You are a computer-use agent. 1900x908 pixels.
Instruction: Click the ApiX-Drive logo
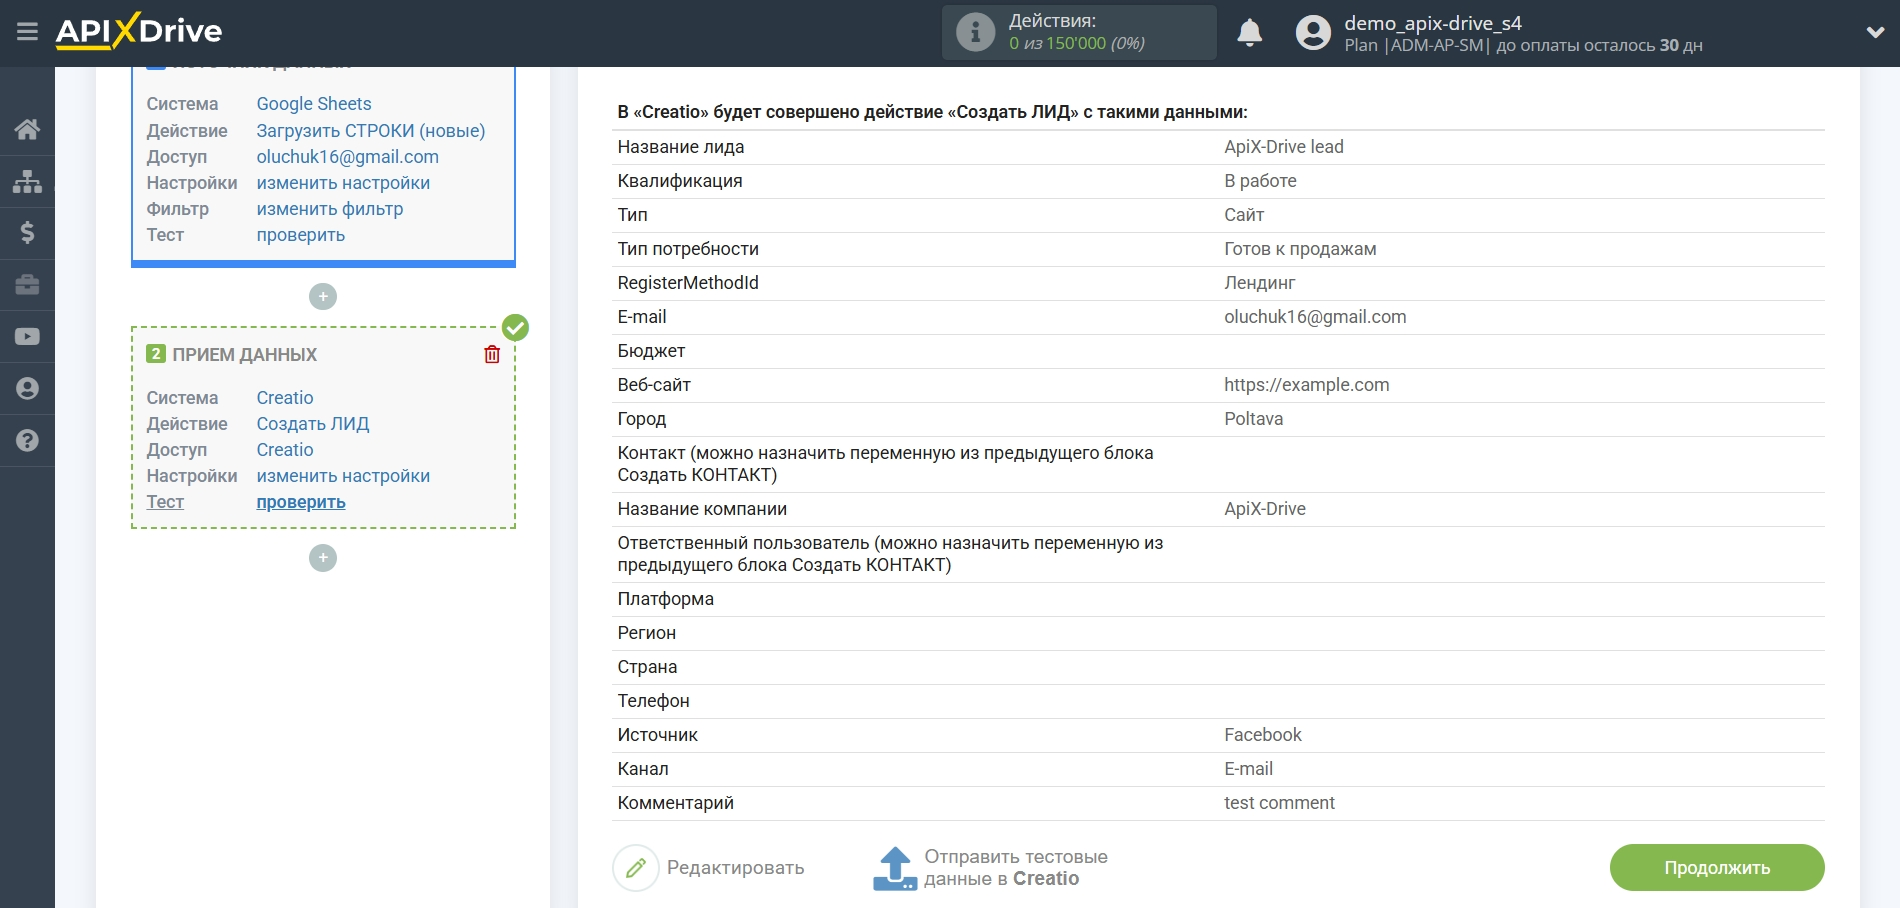click(x=139, y=32)
